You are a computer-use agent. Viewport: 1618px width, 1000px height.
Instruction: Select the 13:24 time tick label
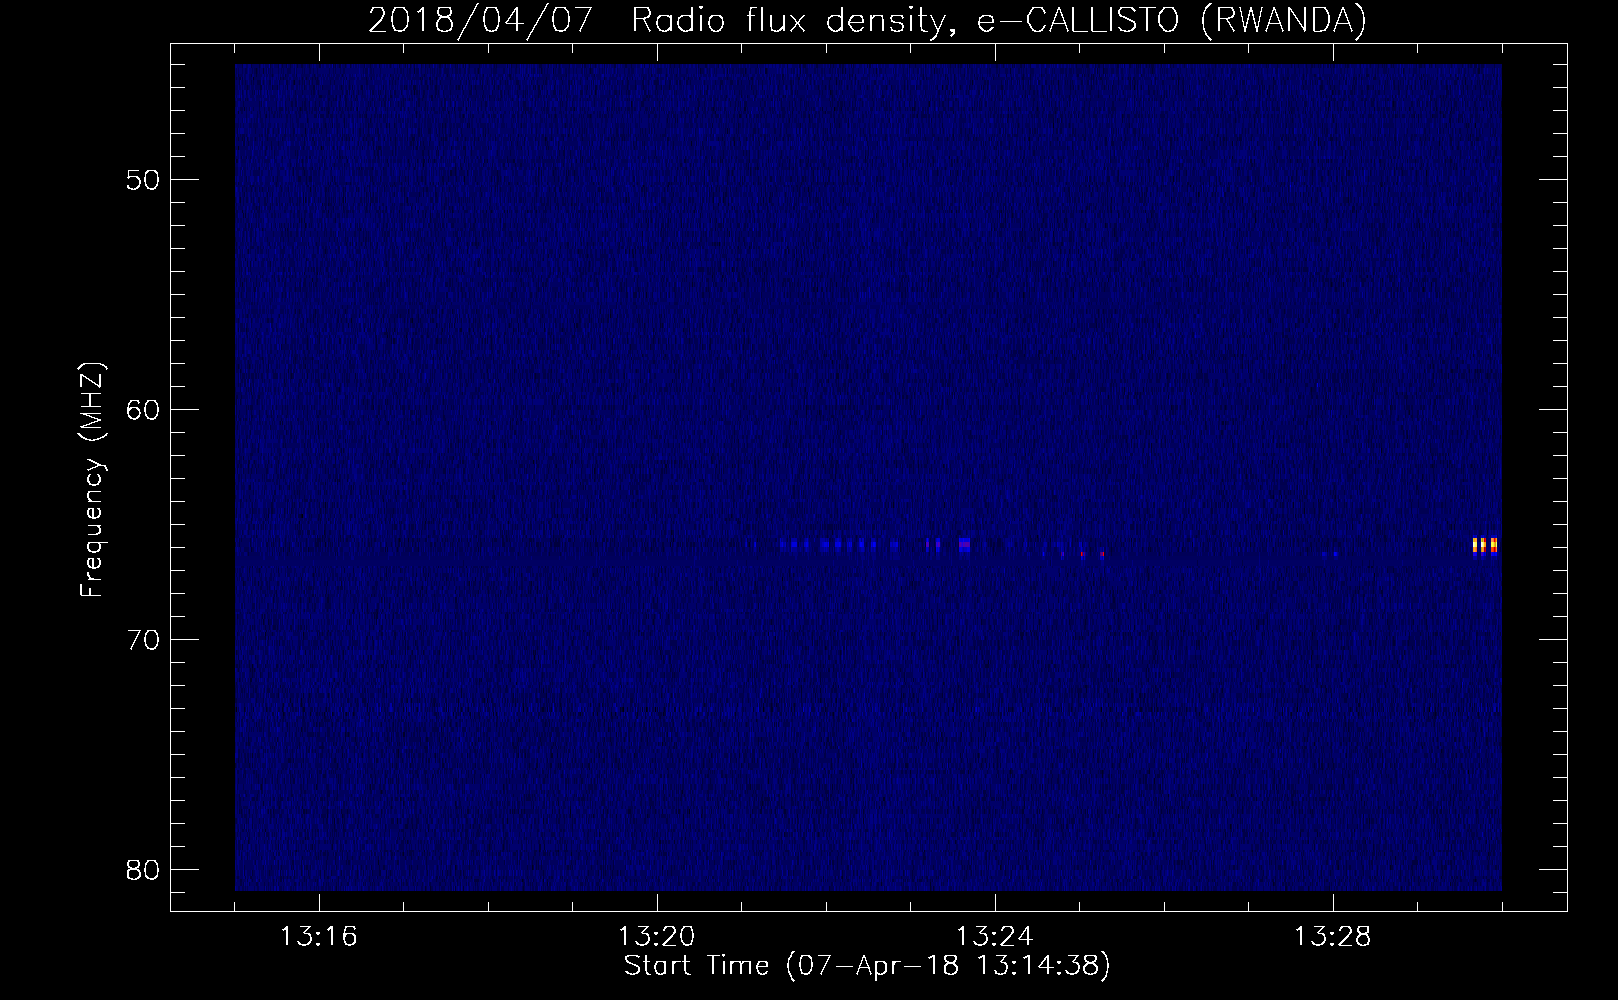995,937
